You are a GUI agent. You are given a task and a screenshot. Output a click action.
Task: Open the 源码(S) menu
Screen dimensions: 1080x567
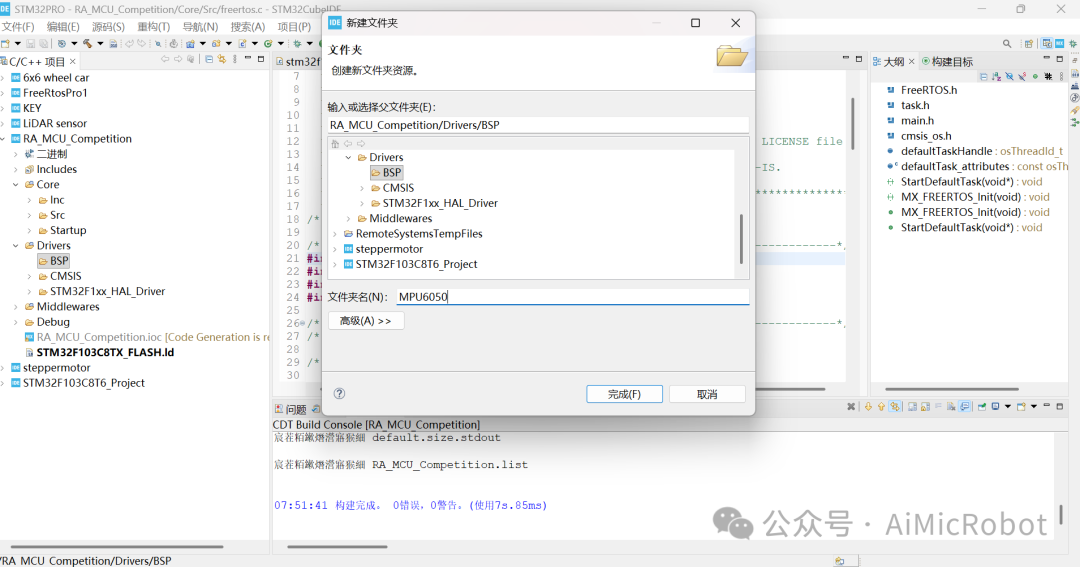(108, 27)
